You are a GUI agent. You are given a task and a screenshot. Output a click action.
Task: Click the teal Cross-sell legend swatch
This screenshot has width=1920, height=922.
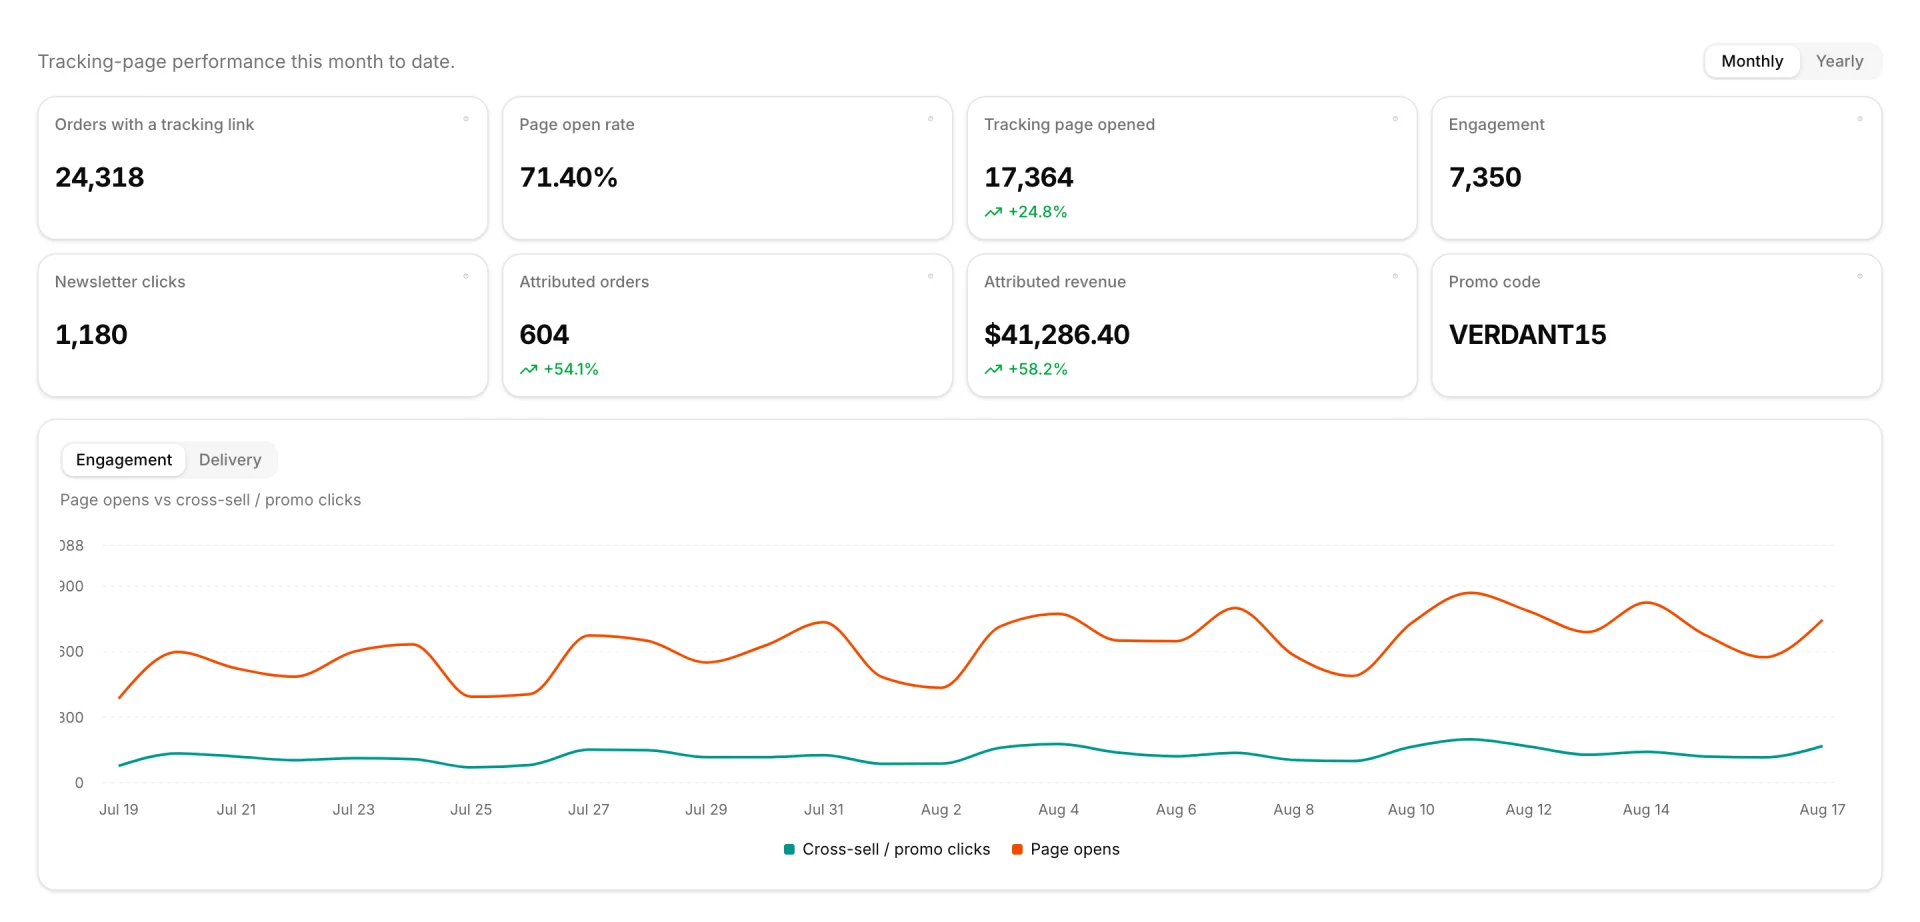(x=789, y=849)
